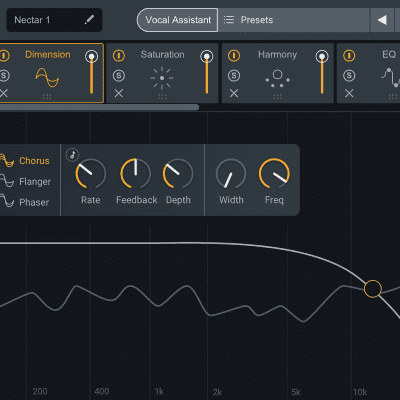Select the Dimension module sine wave icon
This screenshot has width=400, height=400.
point(47,77)
